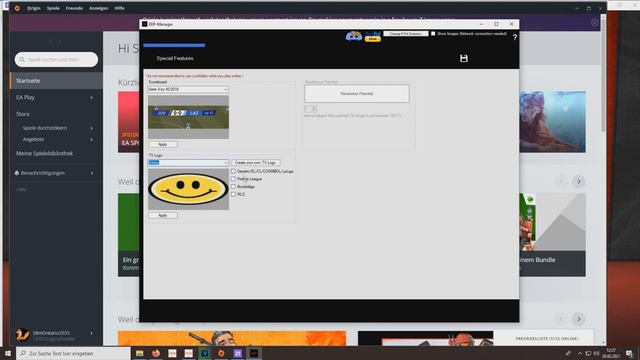Click the Change FIFA Directory button
This screenshot has height=360, width=640.
tap(405, 33)
